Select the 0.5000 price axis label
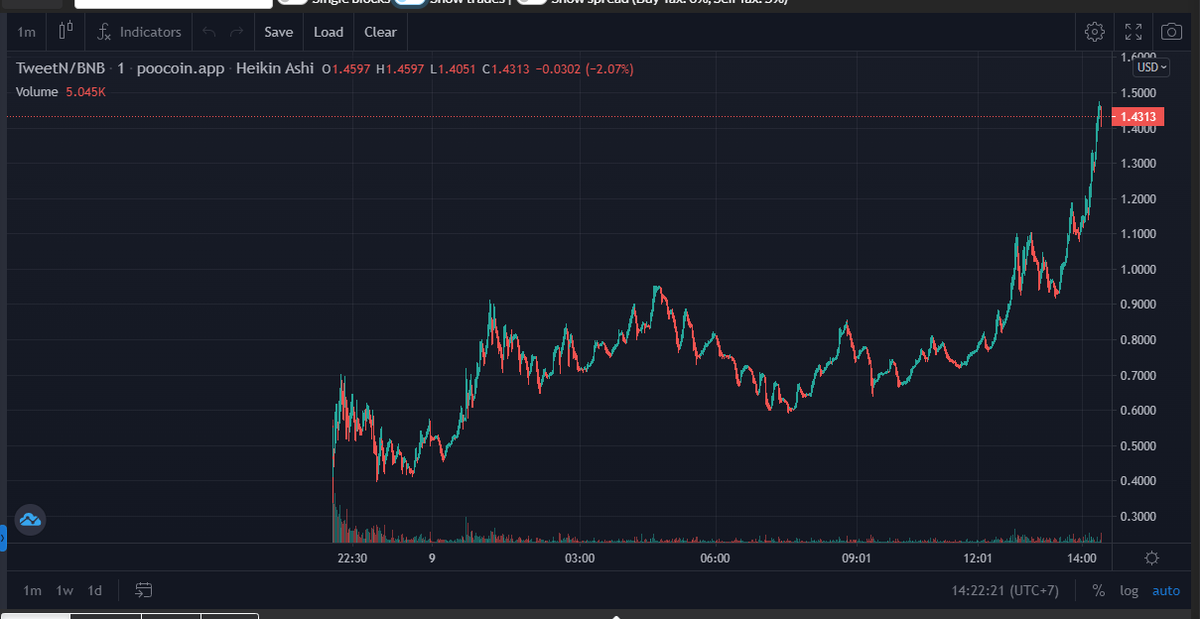The image size is (1200, 619). pyautogui.click(x=1137, y=446)
